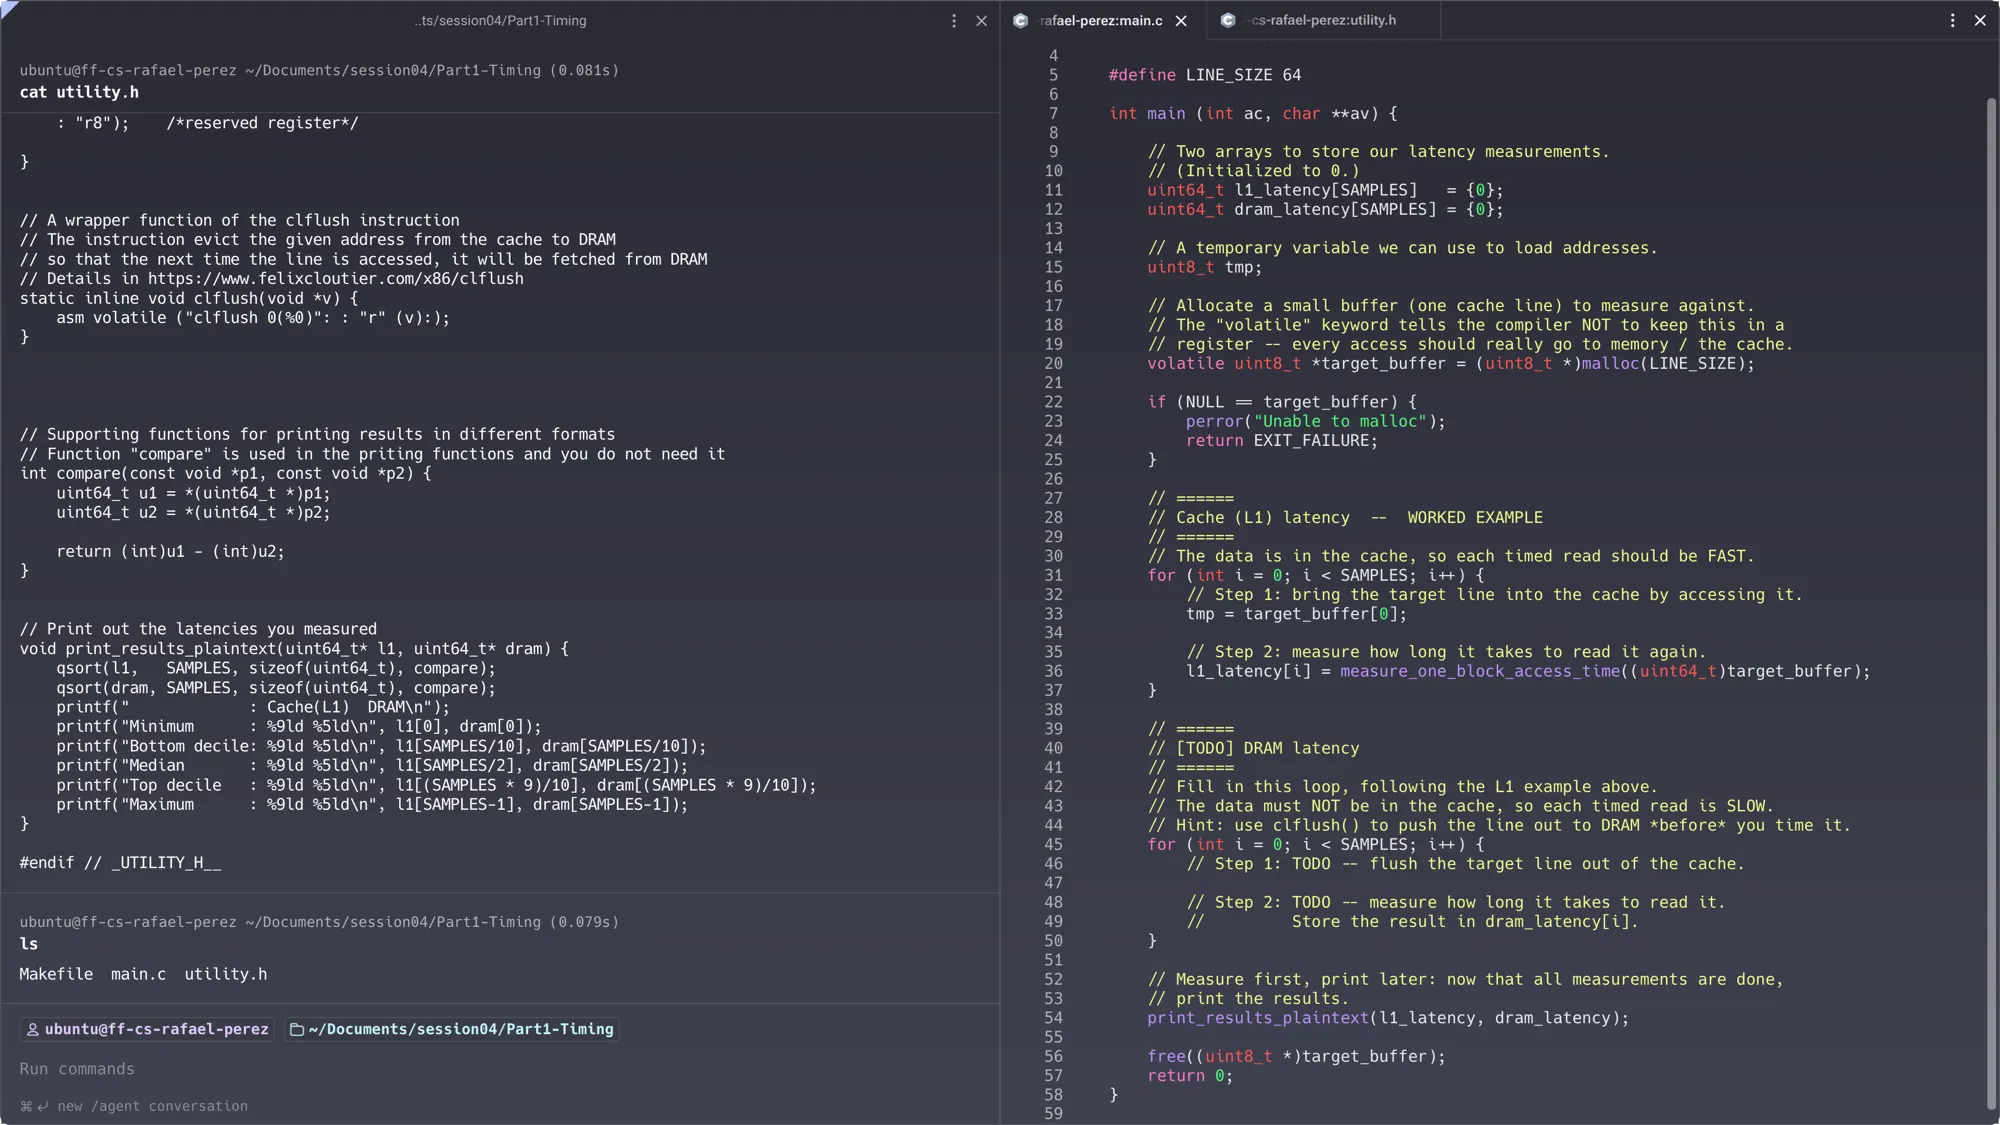Viewport: 2000px width, 1125px height.
Task: Select the Part1-Timing terminal tab title
Action: [x=501, y=21]
